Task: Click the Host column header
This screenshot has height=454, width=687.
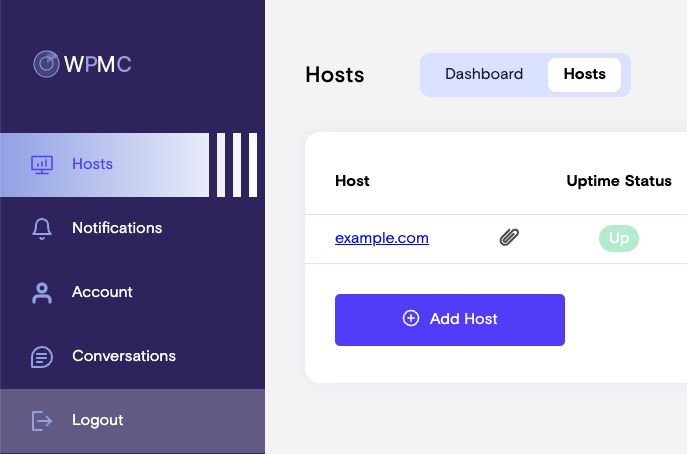Action: point(352,181)
